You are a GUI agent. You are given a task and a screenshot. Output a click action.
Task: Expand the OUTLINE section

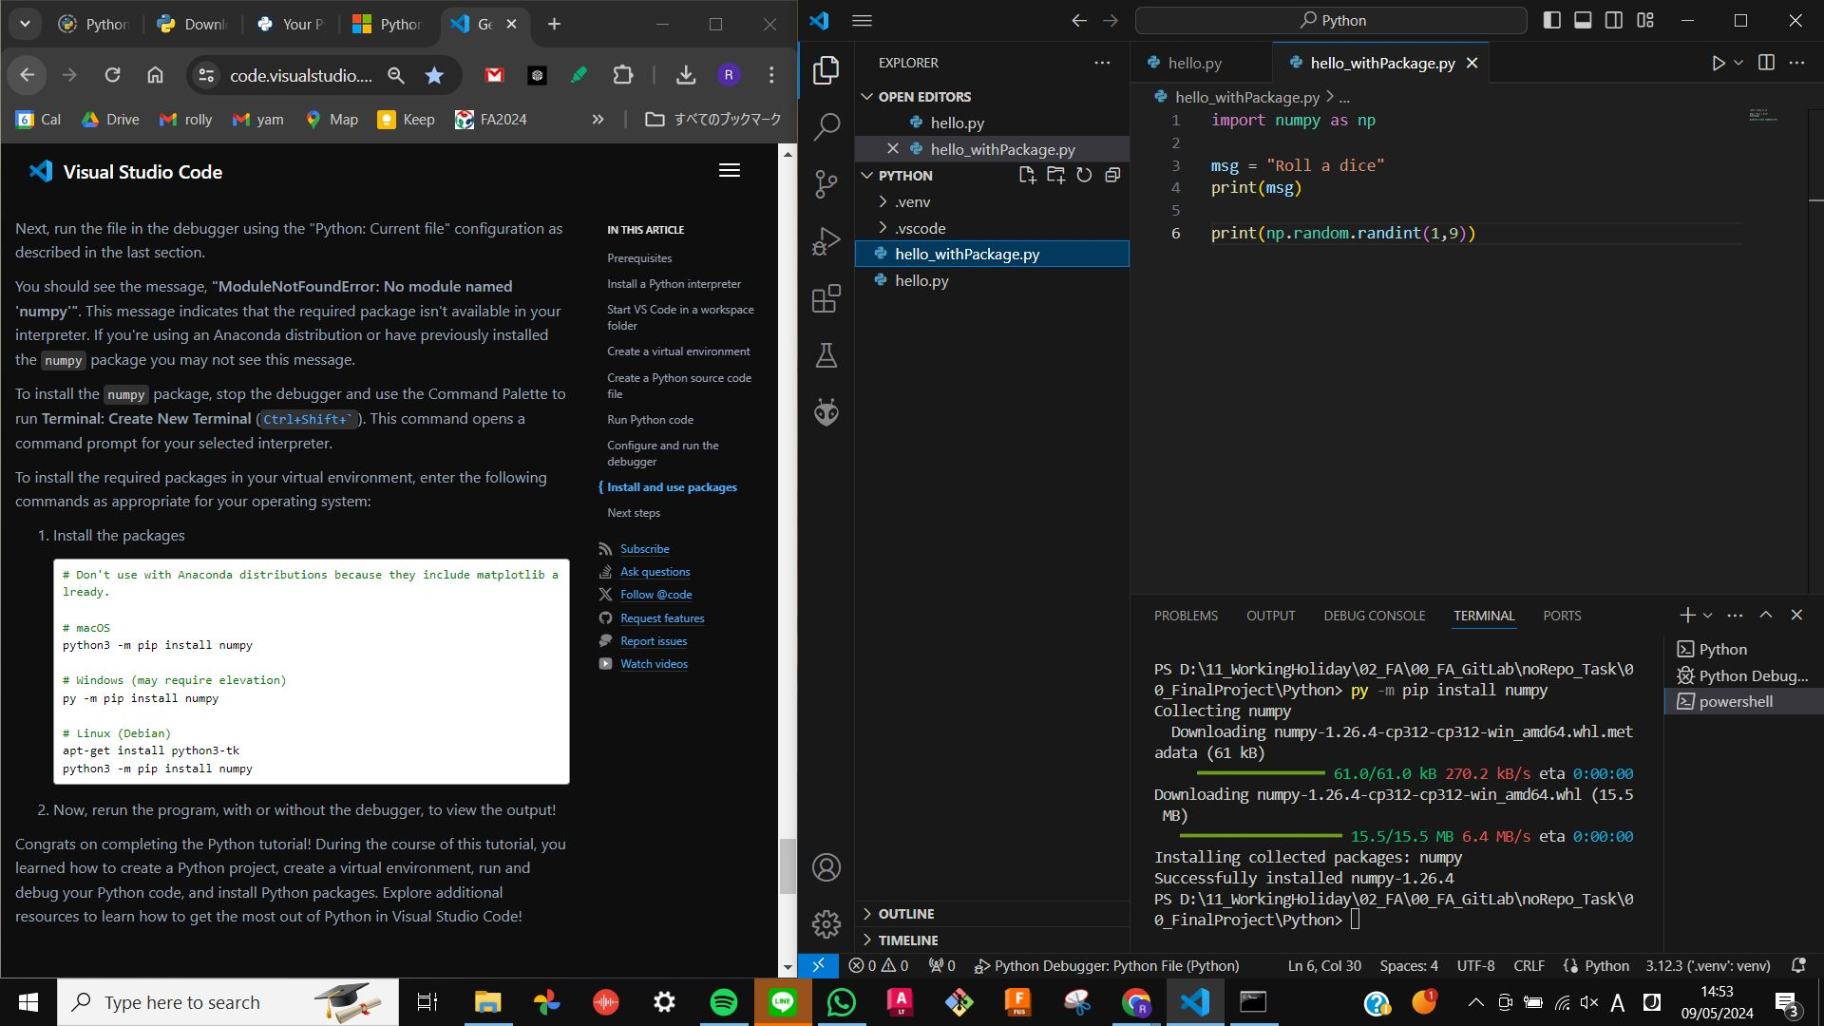[x=906, y=913]
